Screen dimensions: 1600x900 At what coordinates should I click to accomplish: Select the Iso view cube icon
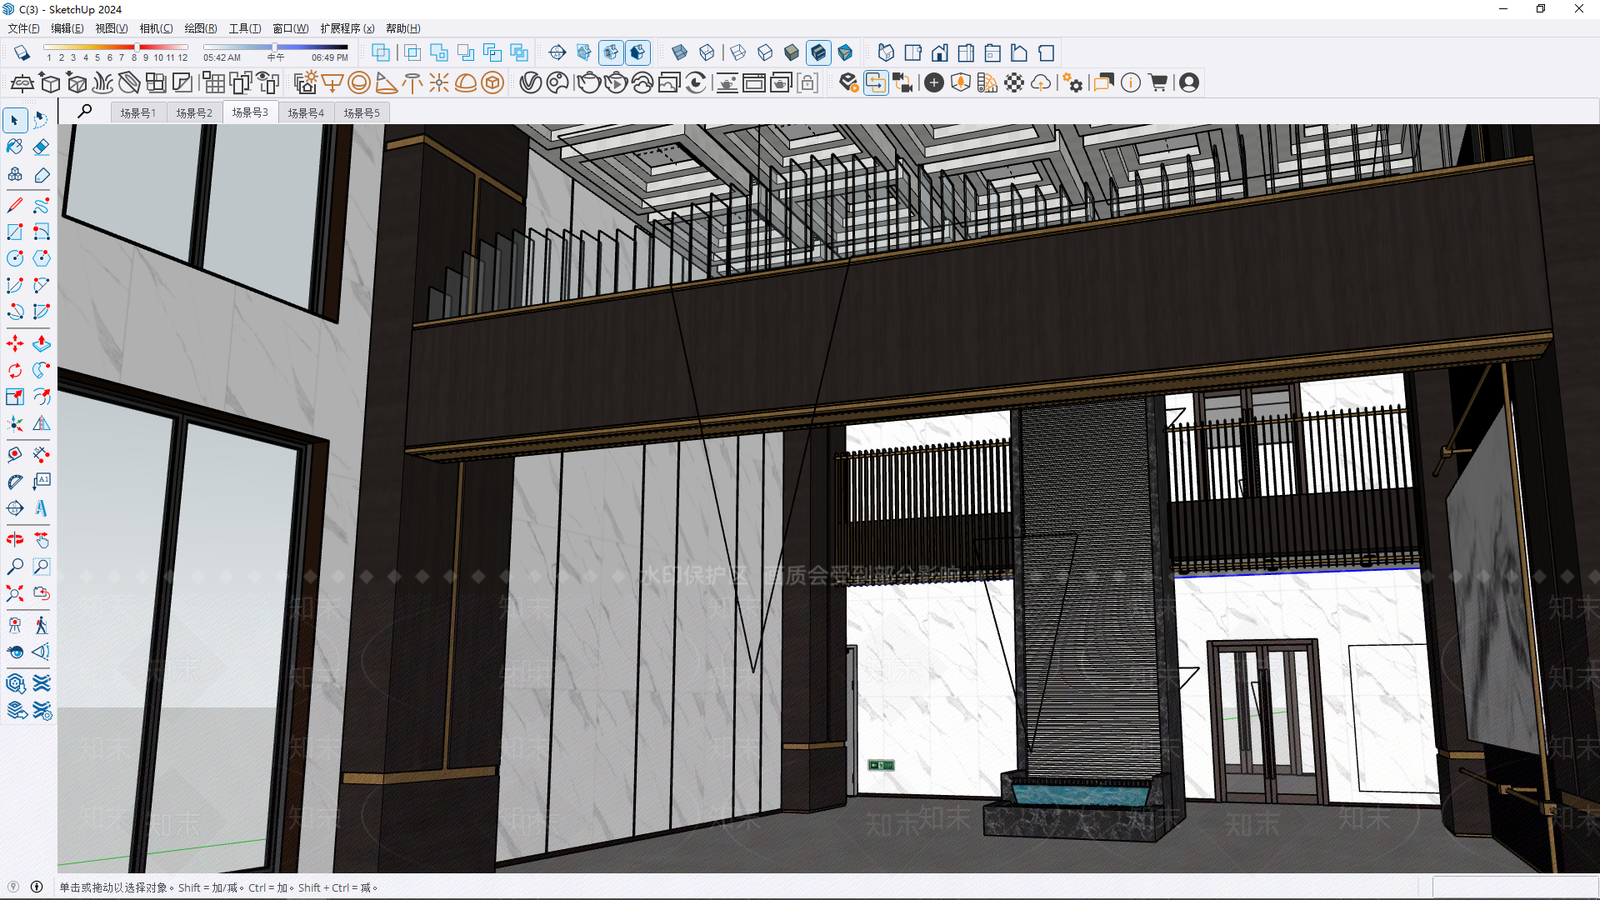tap(886, 53)
